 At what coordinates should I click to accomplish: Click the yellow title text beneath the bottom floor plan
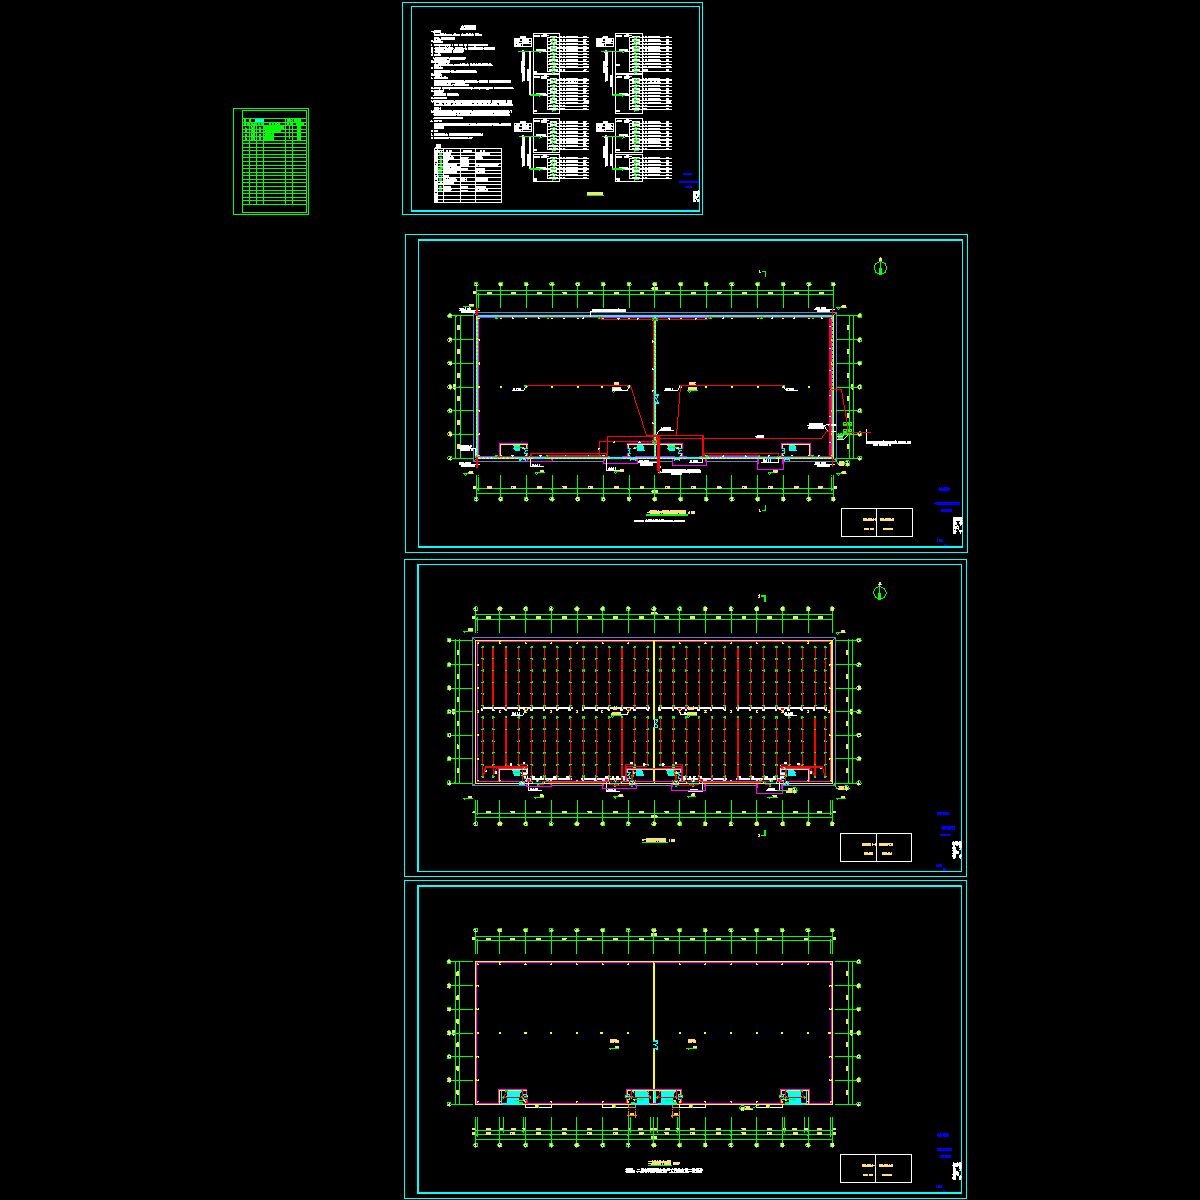coord(660,1164)
